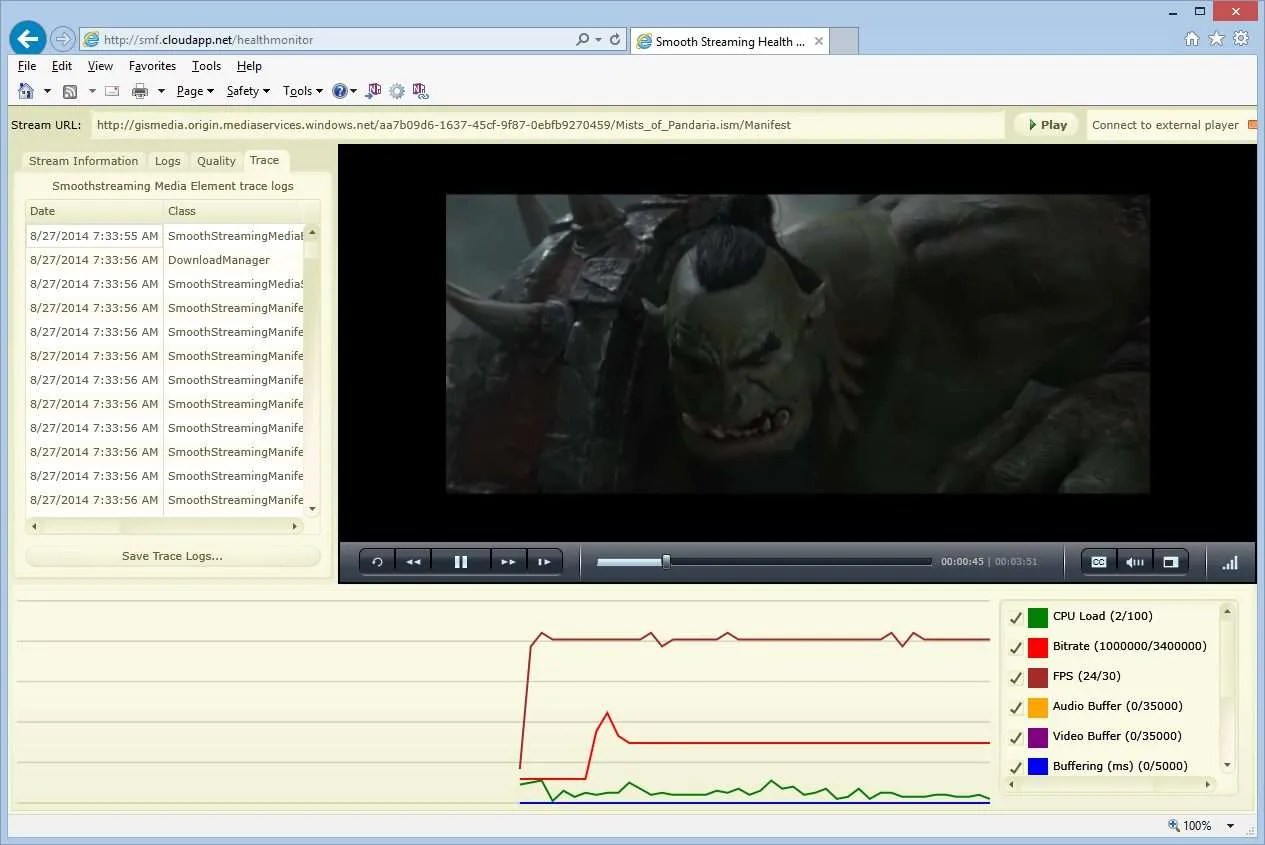The height and width of the screenshot is (845, 1265).
Task: Click the red Bitrate color swatch
Action: tap(1038, 647)
